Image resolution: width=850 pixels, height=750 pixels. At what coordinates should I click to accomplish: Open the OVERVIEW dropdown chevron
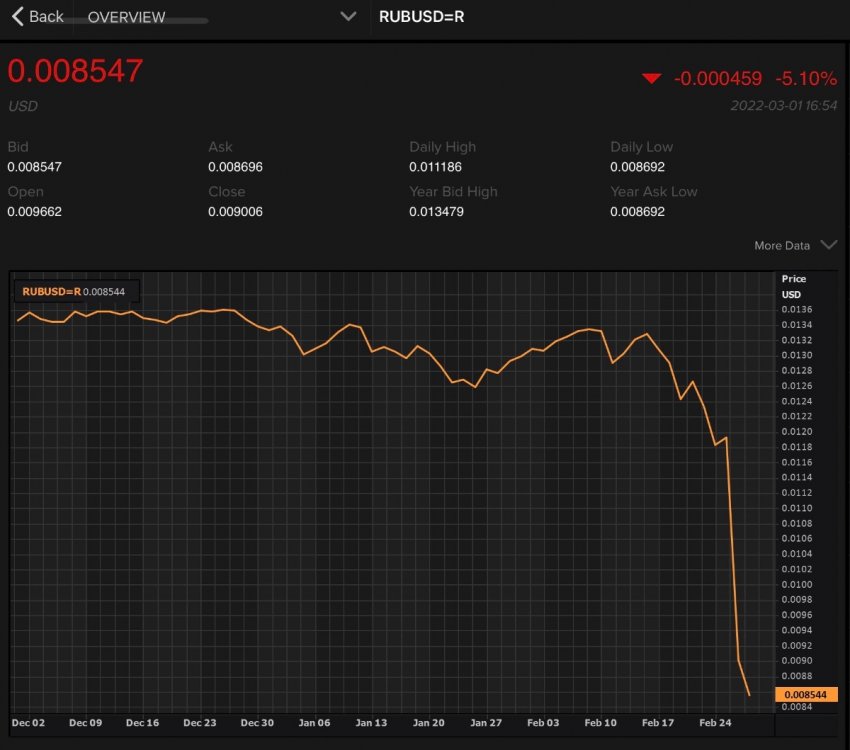click(348, 16)
